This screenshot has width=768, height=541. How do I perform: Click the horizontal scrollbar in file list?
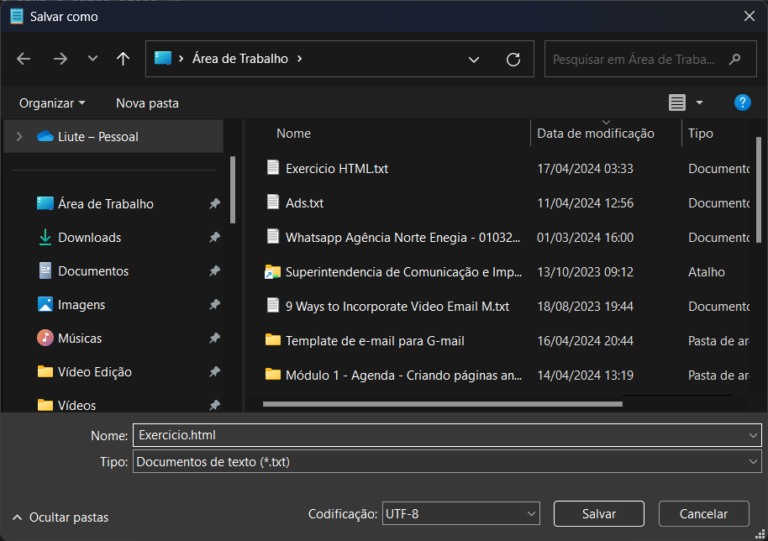[x=442, y=404]
